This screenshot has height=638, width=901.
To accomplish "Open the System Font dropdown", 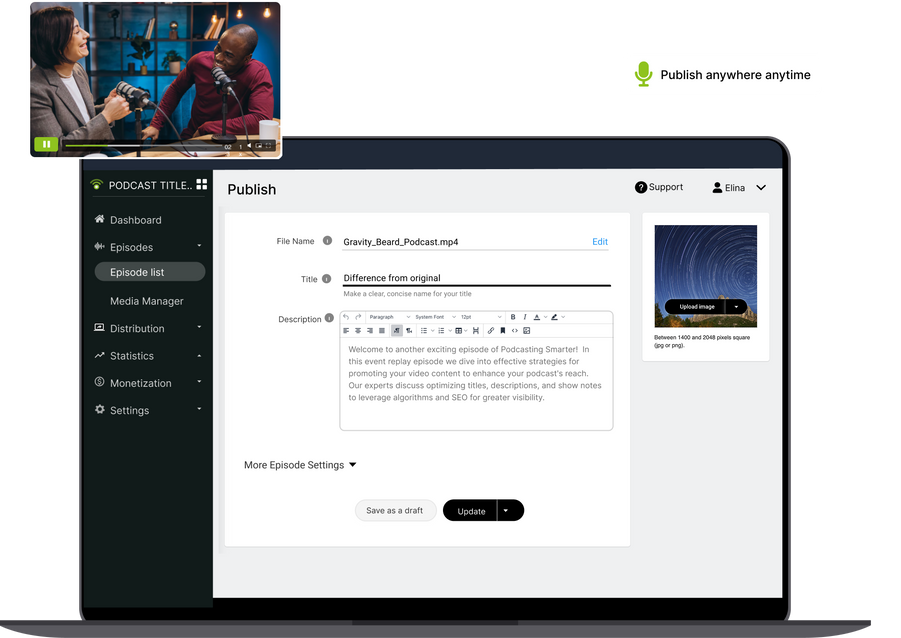I will tap(435, 317).
